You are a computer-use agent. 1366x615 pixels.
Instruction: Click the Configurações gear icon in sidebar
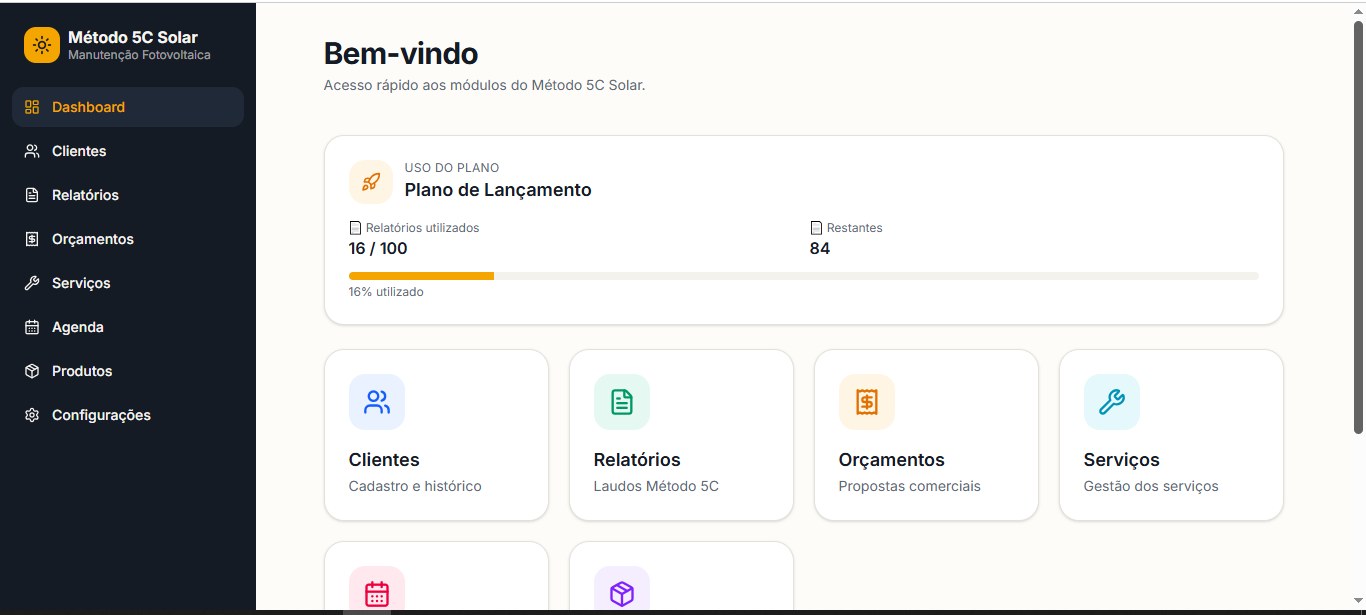[32, 415]
